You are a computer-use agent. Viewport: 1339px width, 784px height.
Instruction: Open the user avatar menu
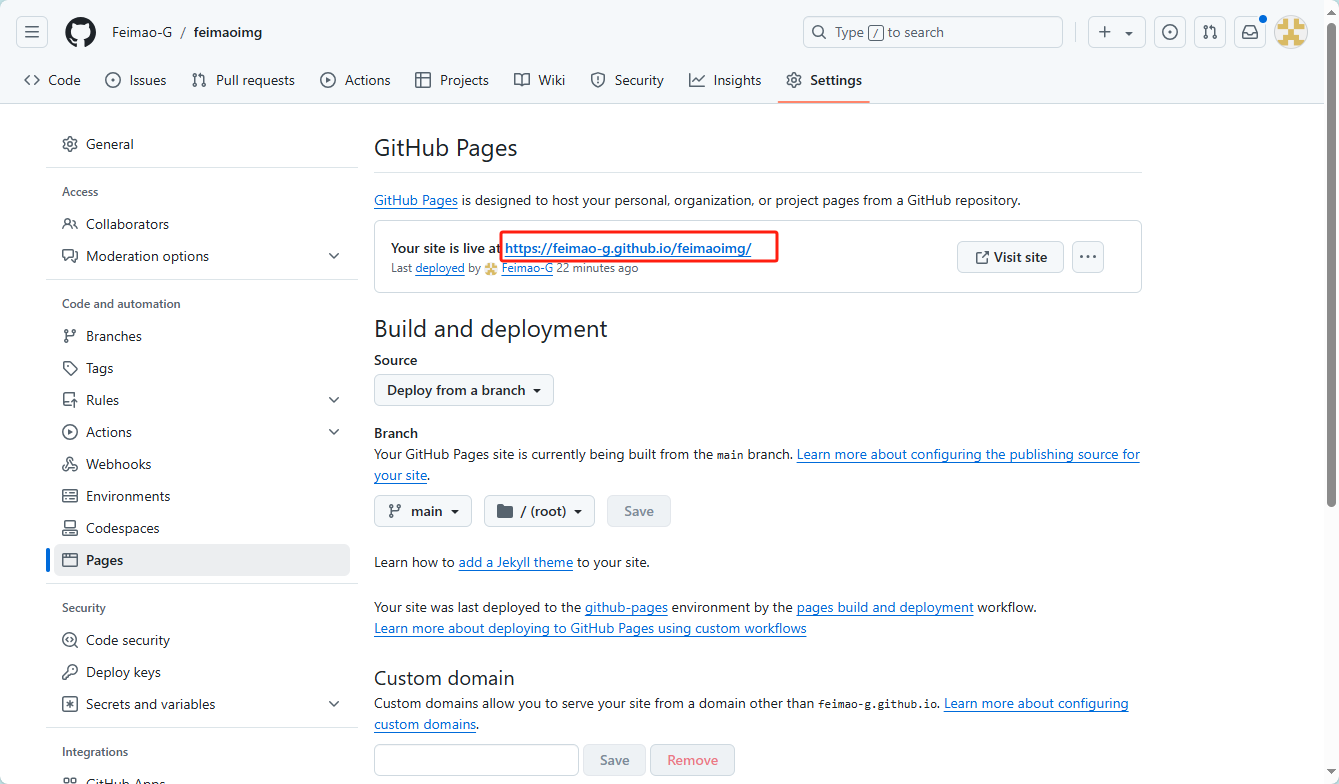pos(1291,32)
